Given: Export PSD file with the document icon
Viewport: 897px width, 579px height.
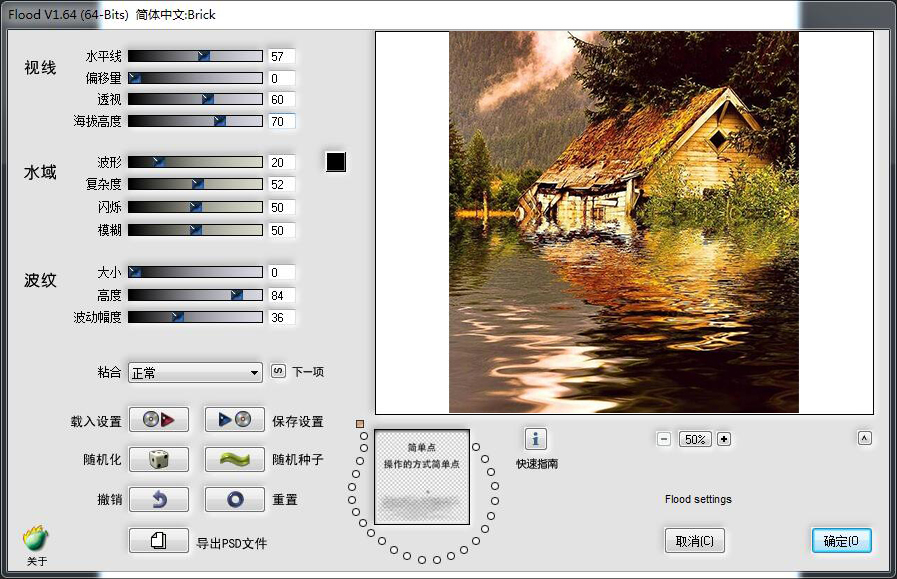Looking at the screenshot, I should pyautogui.click(x=159, y=540).
